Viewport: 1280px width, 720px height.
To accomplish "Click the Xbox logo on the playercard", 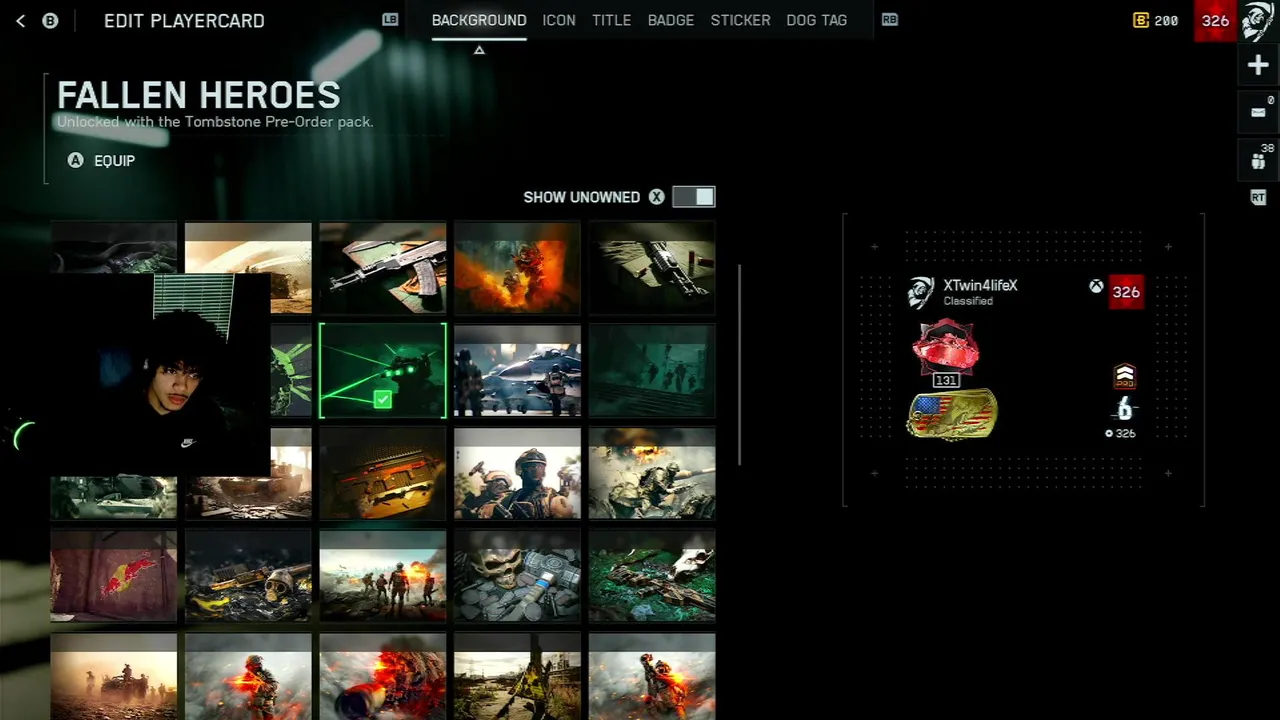I will coord(1096,287).
